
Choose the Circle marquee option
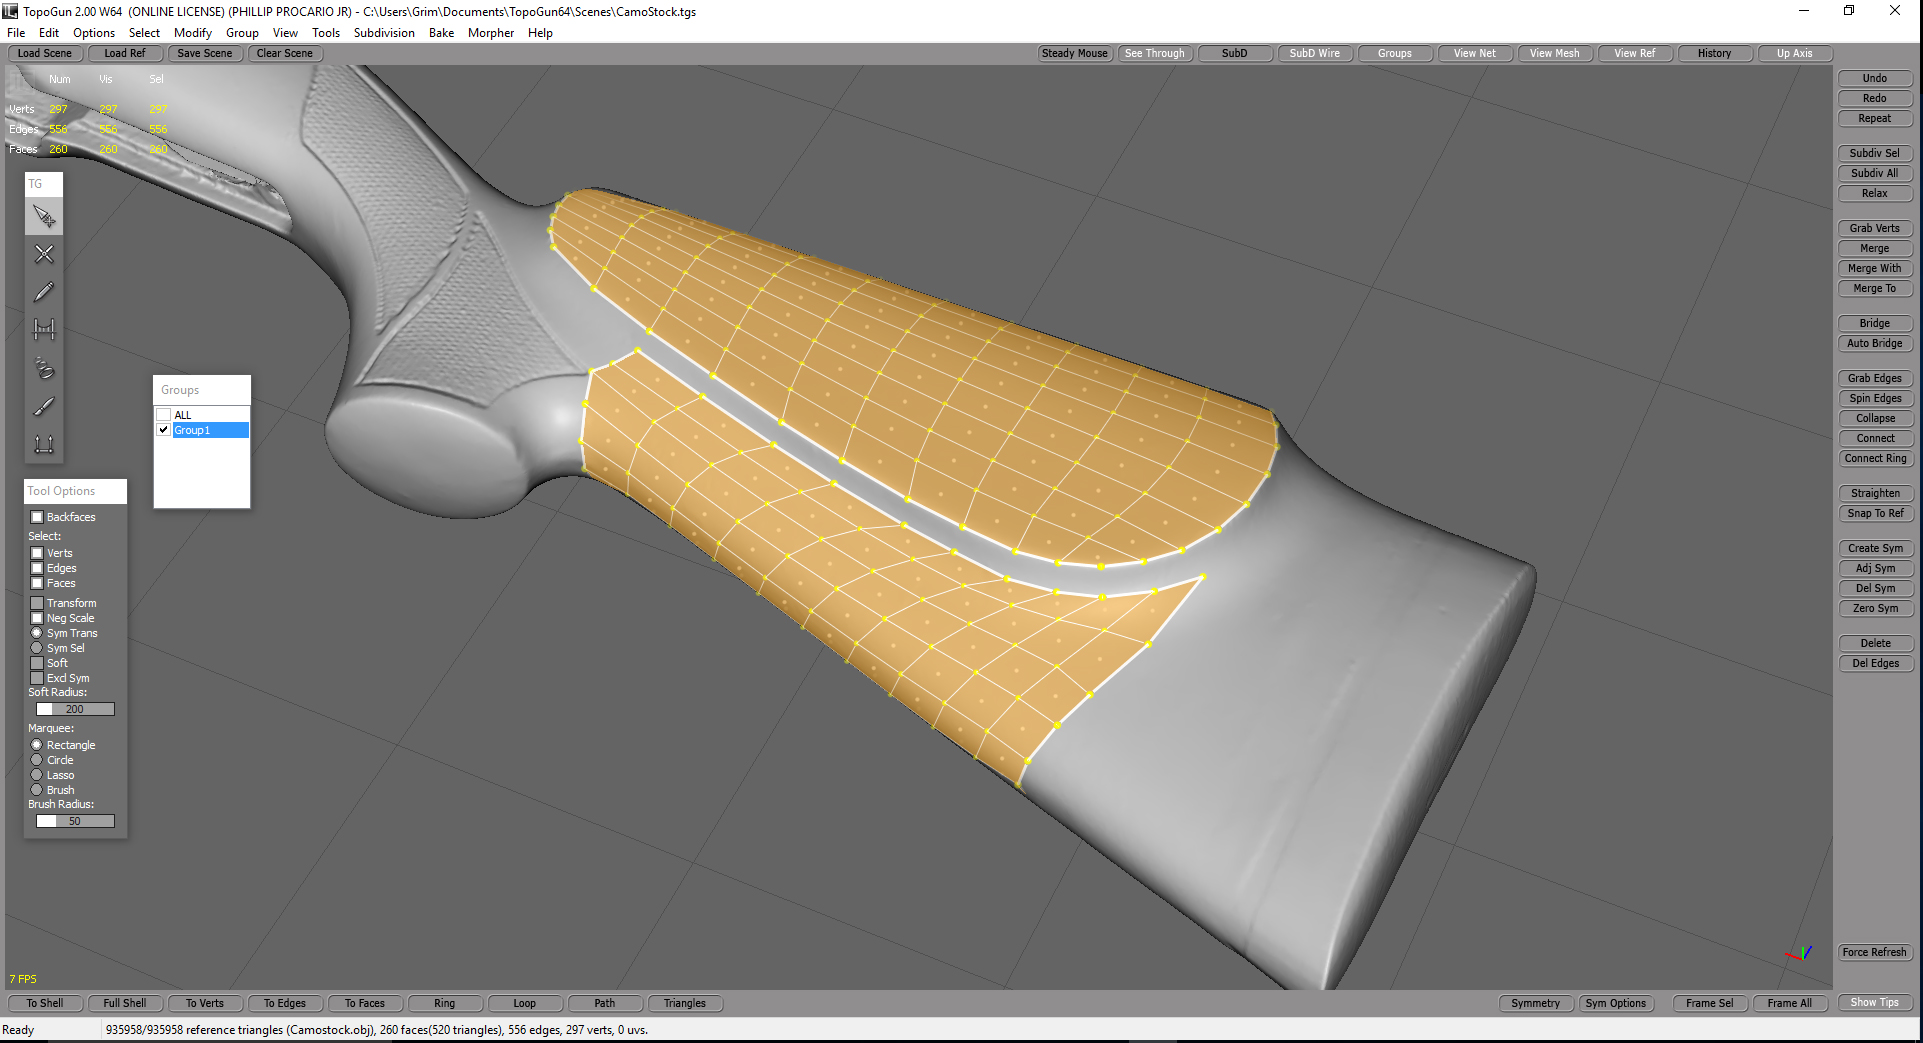click(37, 760)
